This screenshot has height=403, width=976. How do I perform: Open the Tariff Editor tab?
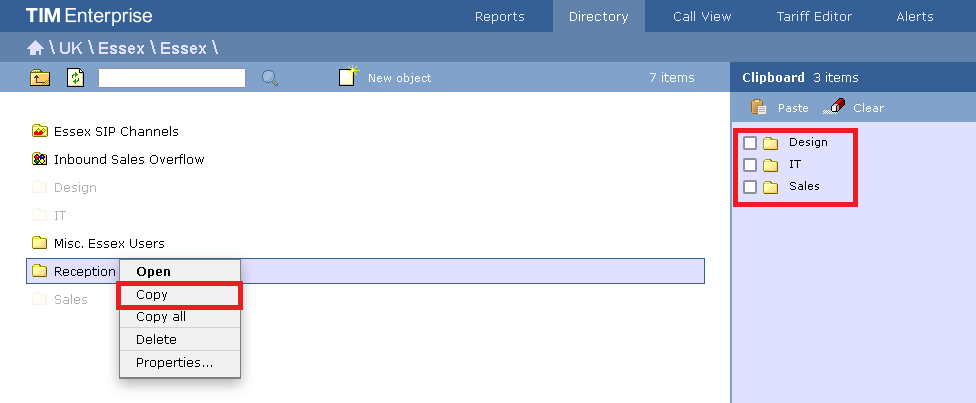[814, 16]
